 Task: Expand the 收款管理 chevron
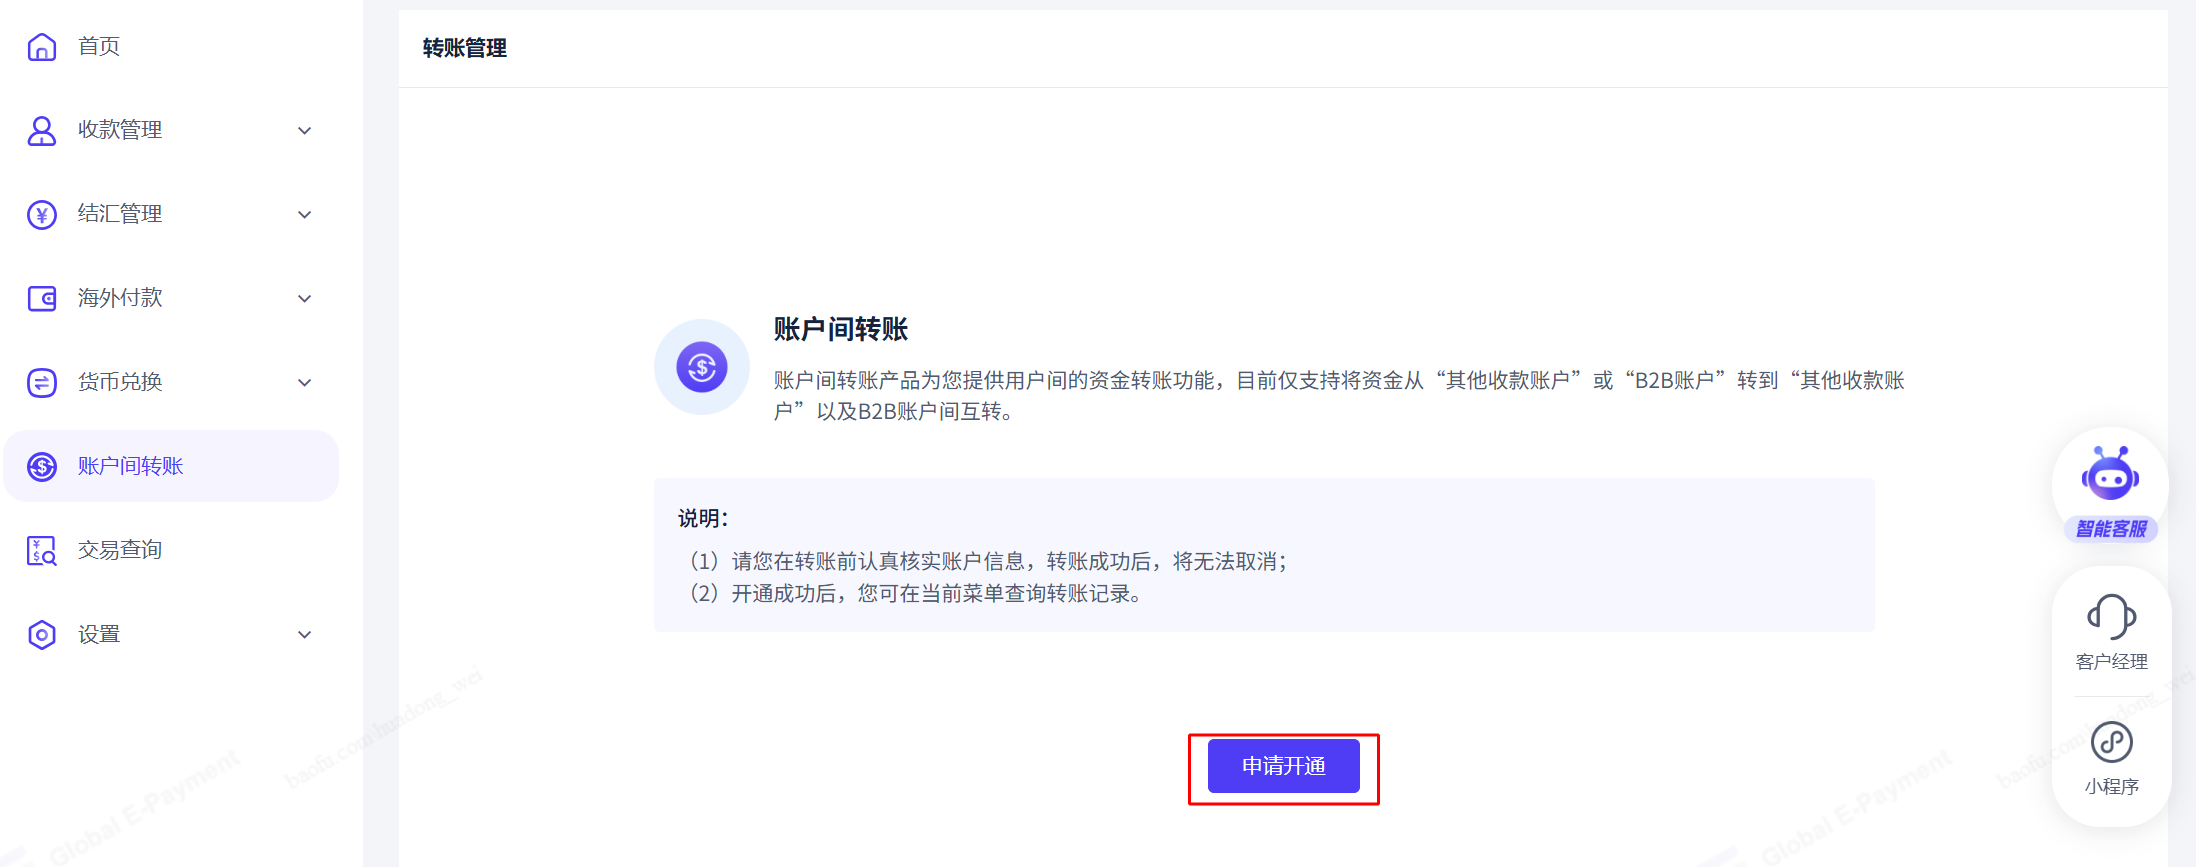(x=305, y=131)
